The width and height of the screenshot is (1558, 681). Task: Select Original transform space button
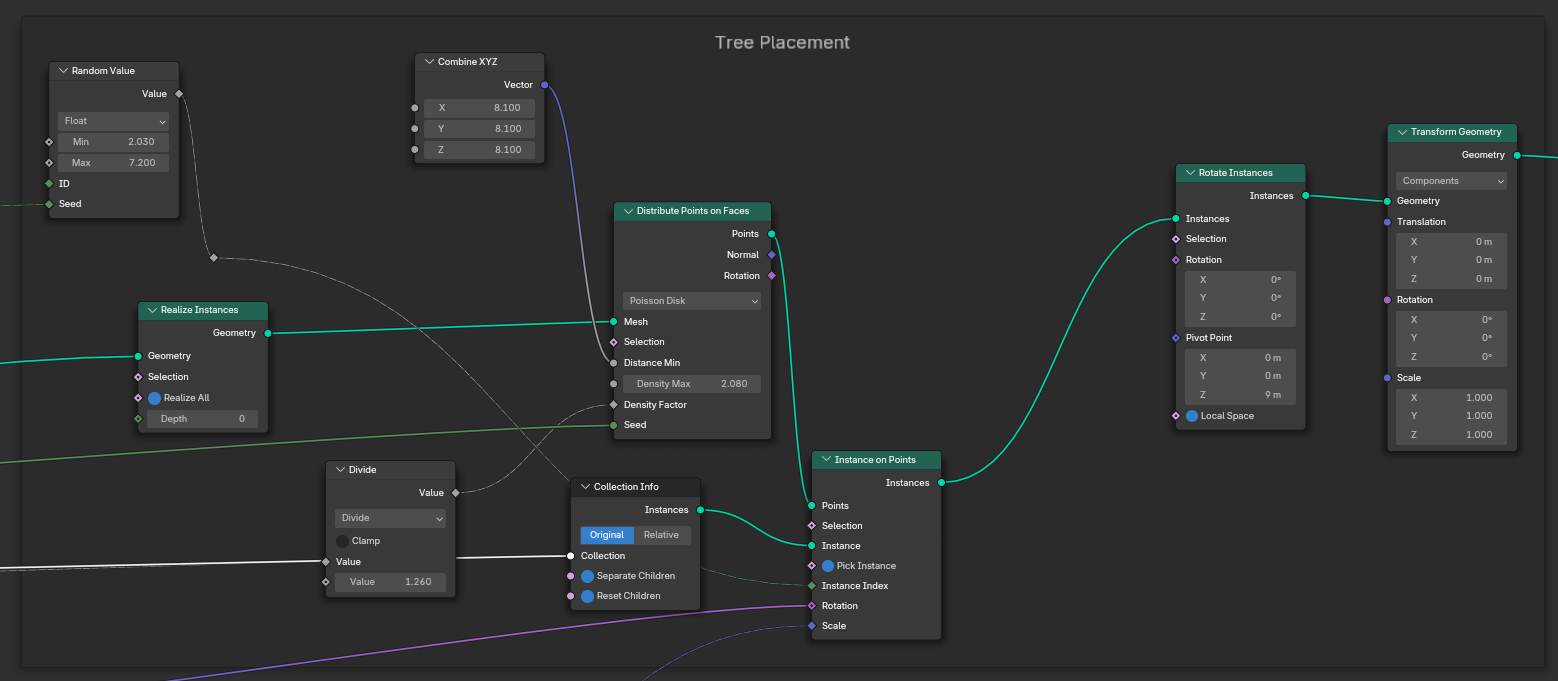point(607,535)
